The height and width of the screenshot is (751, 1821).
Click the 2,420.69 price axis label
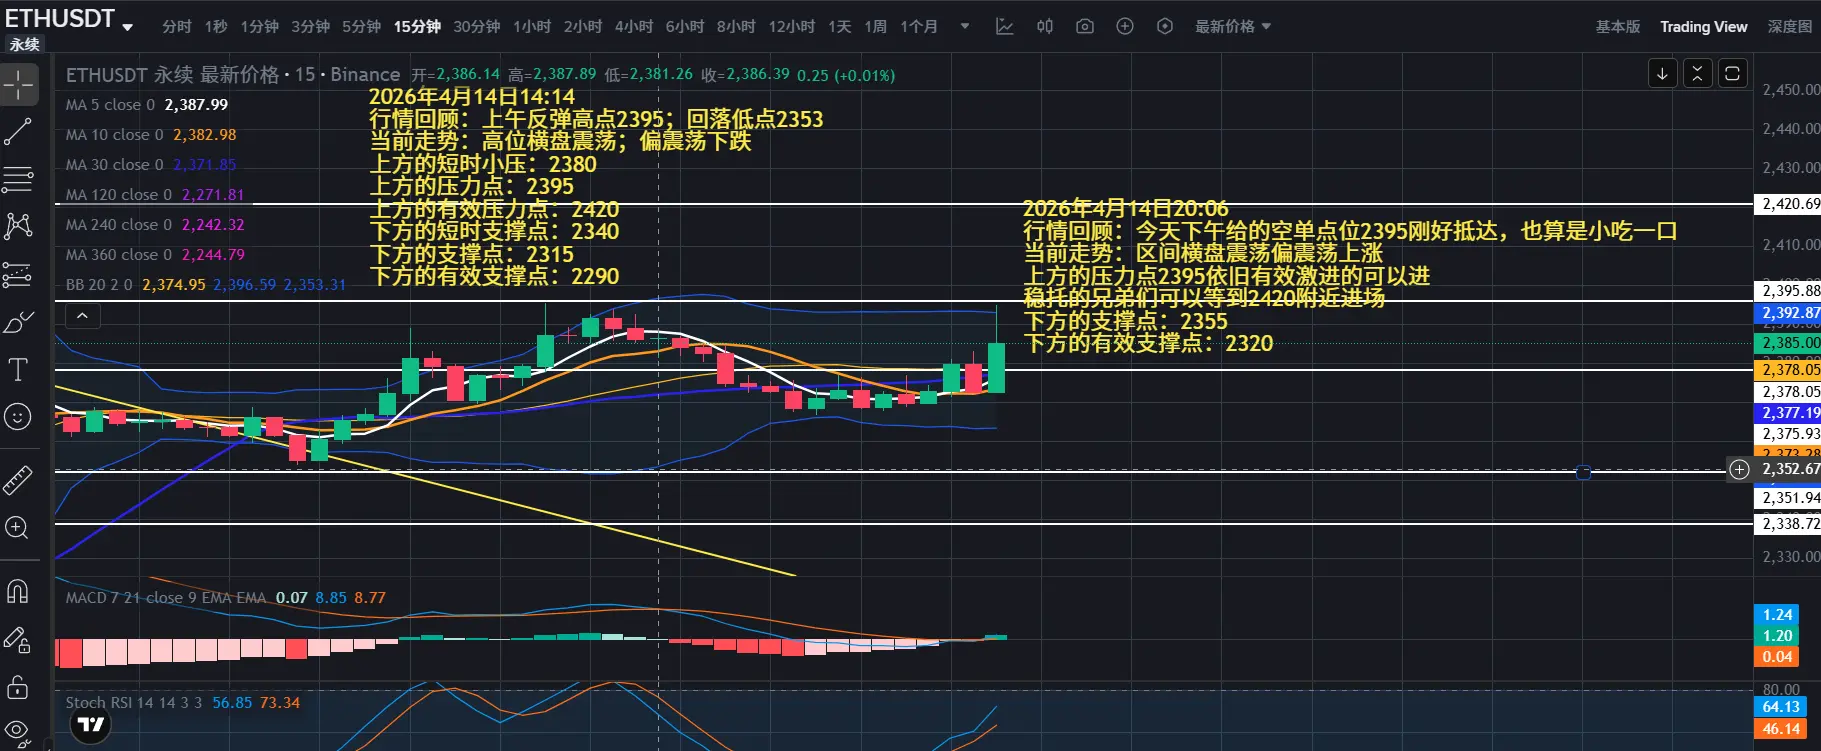click(x=1789, y=204)
